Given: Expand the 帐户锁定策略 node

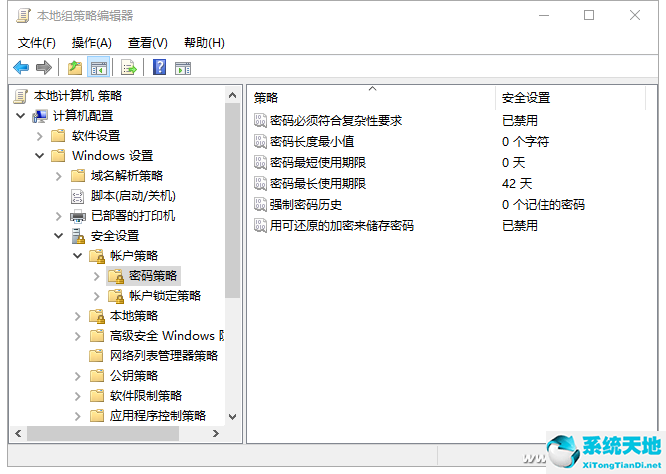Looking at the screenshot, I should pos(96,296).
